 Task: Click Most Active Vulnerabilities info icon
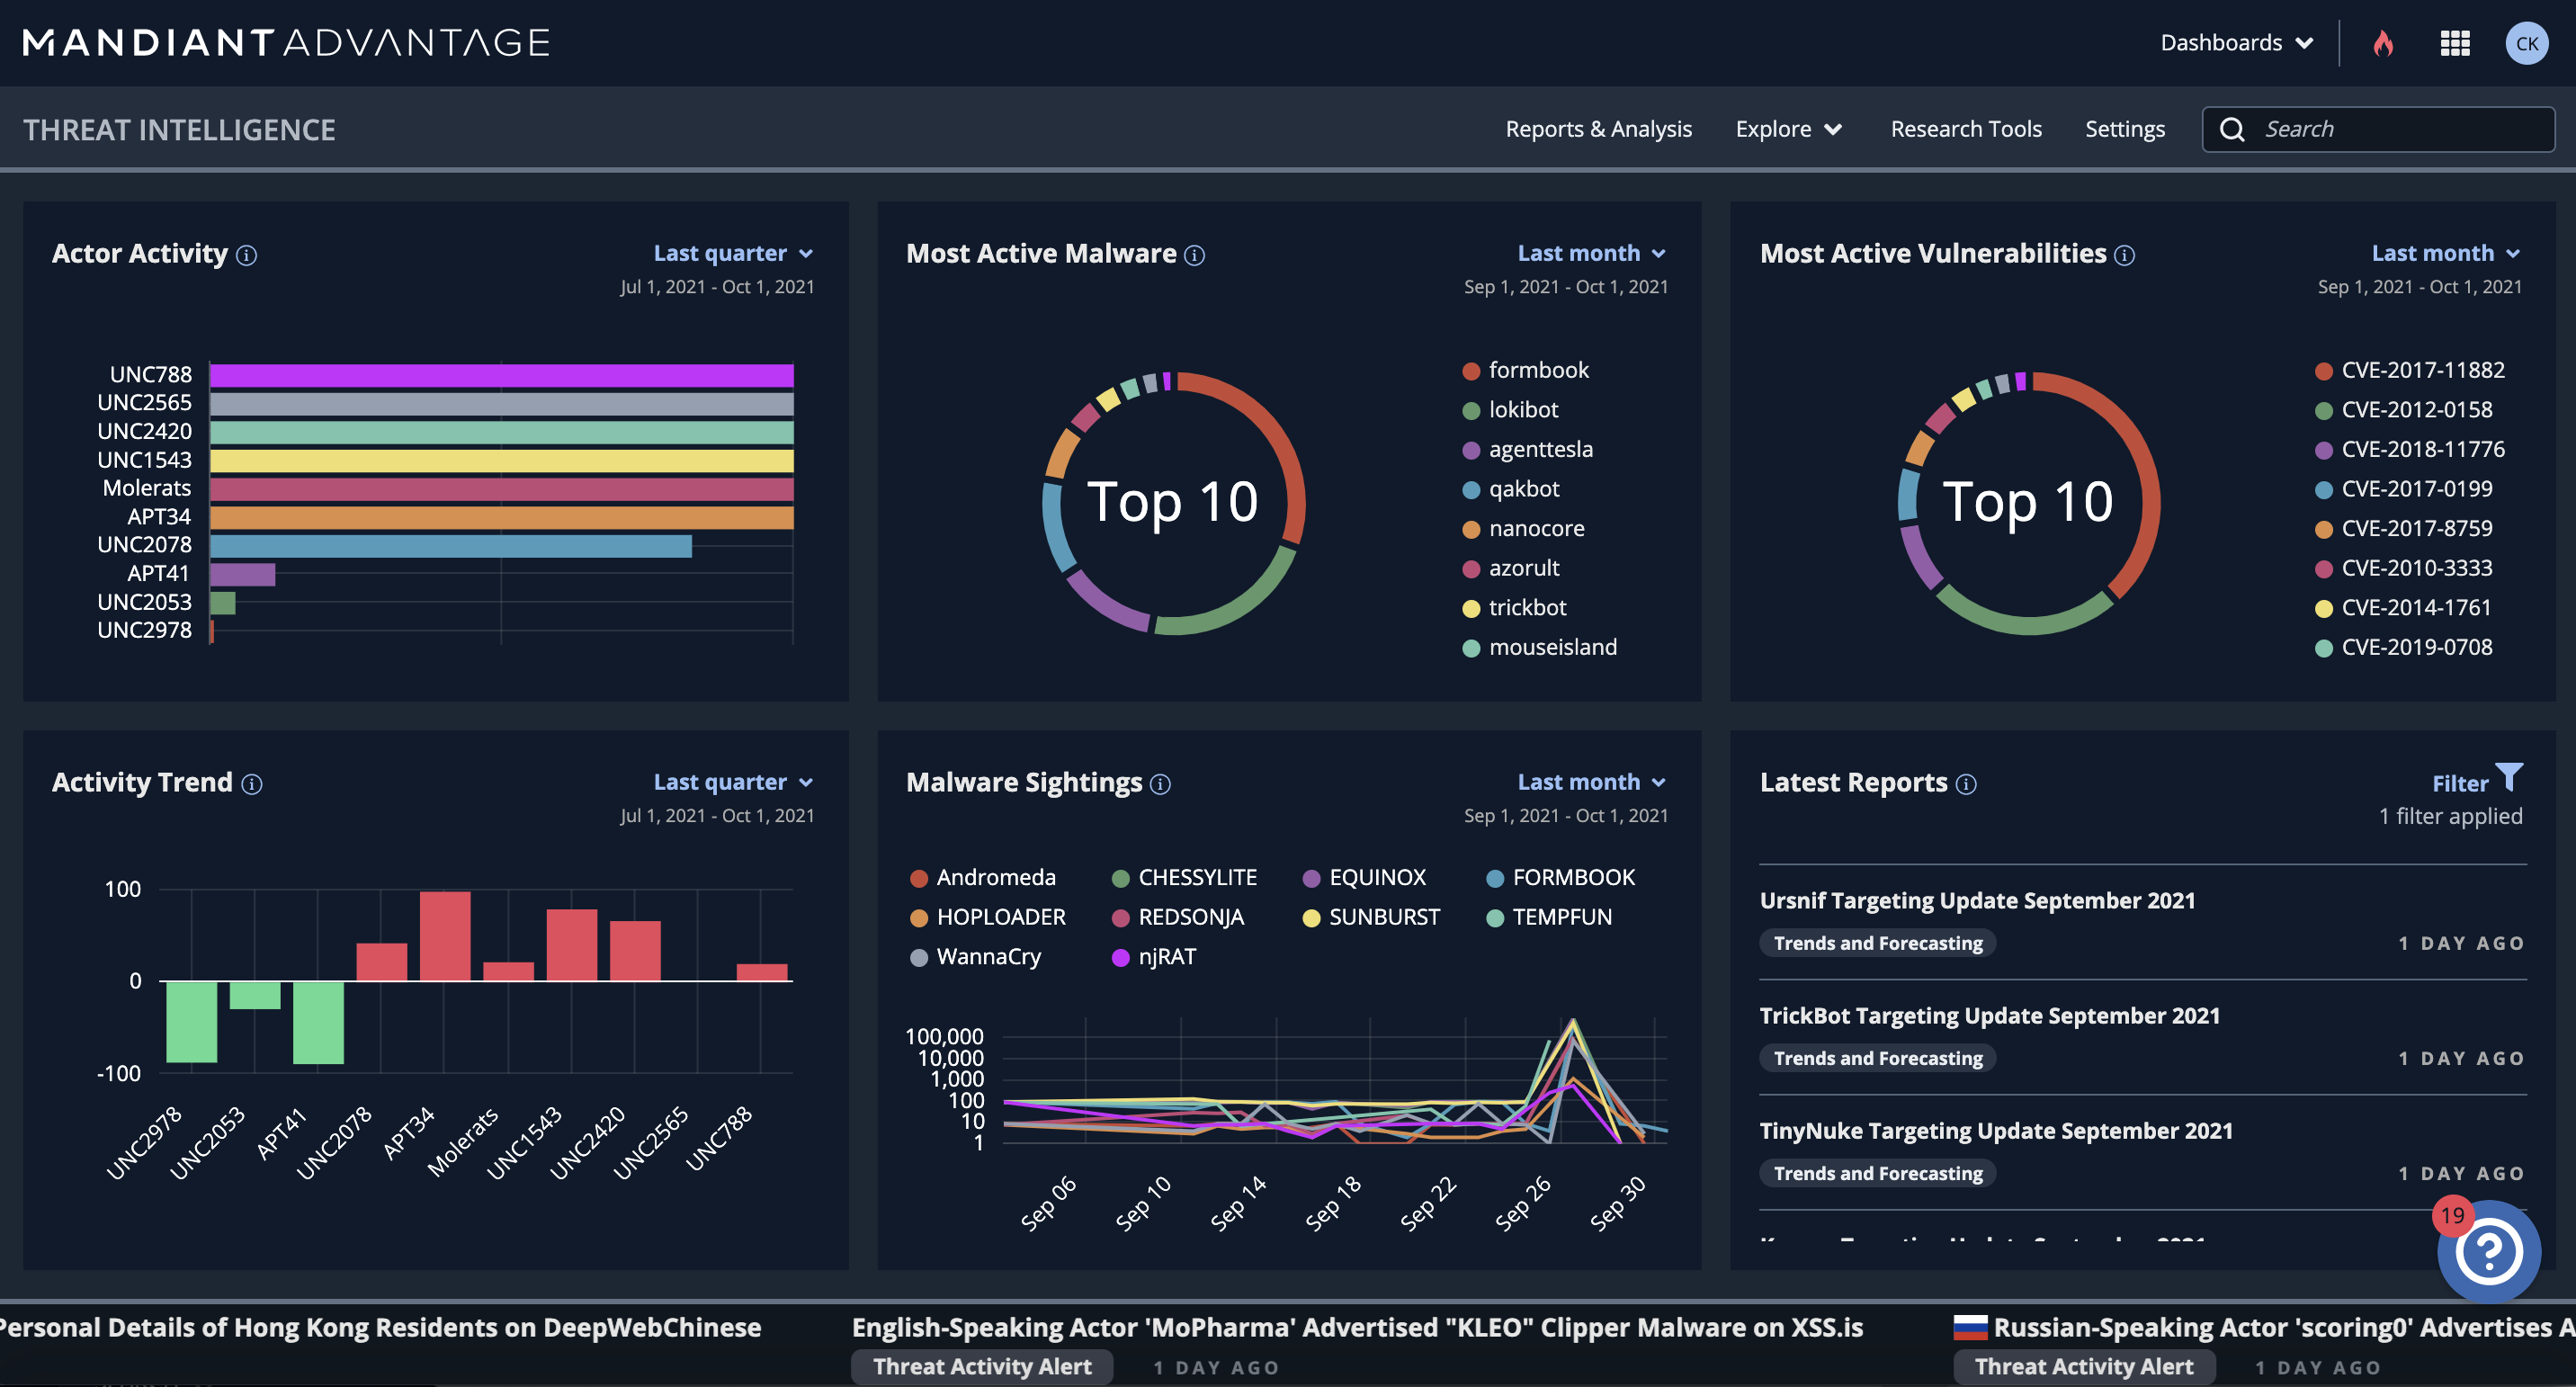(x=2124, y=256)
